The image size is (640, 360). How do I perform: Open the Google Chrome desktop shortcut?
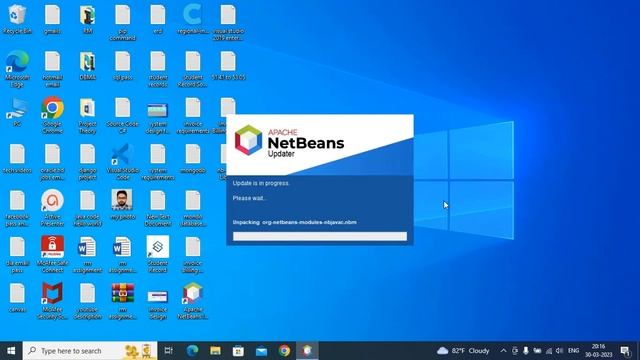pos(52,115)
